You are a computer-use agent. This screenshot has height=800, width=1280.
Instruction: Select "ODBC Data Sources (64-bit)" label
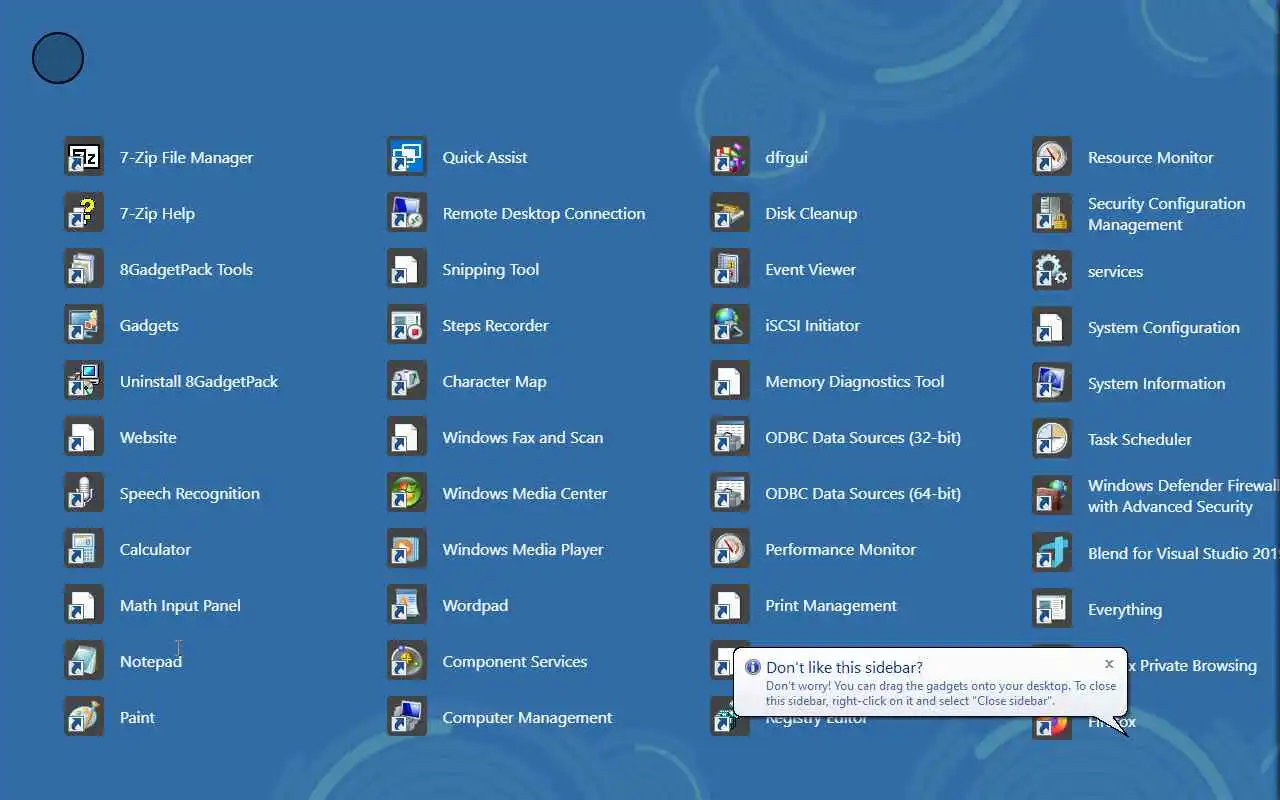[863, 493]
